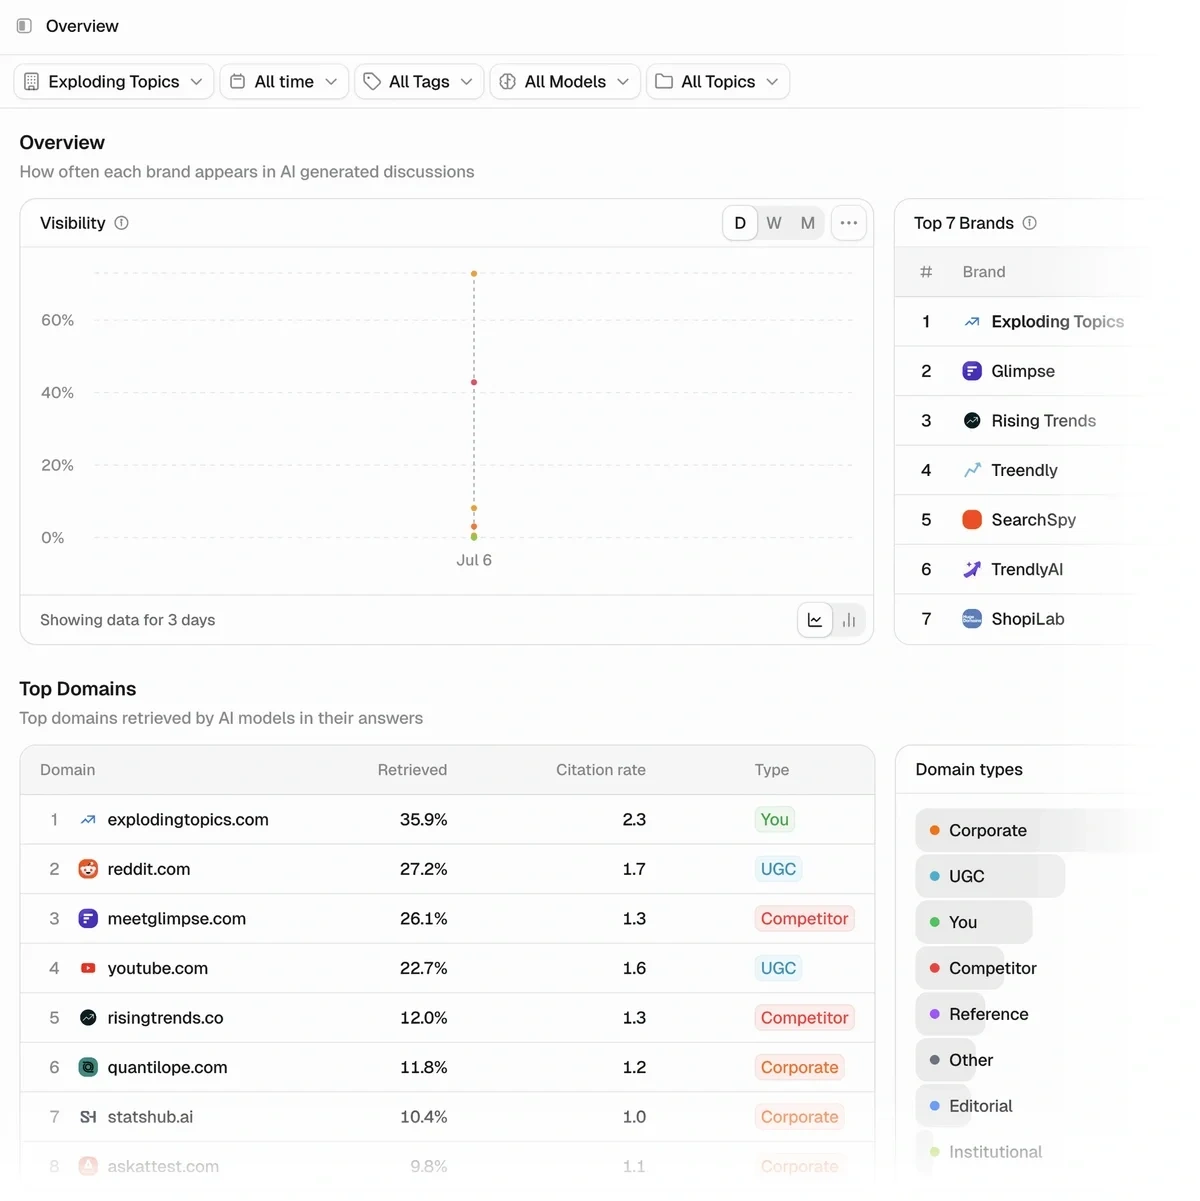
Task: Sort by Citation rate column header
Action: 601,770
